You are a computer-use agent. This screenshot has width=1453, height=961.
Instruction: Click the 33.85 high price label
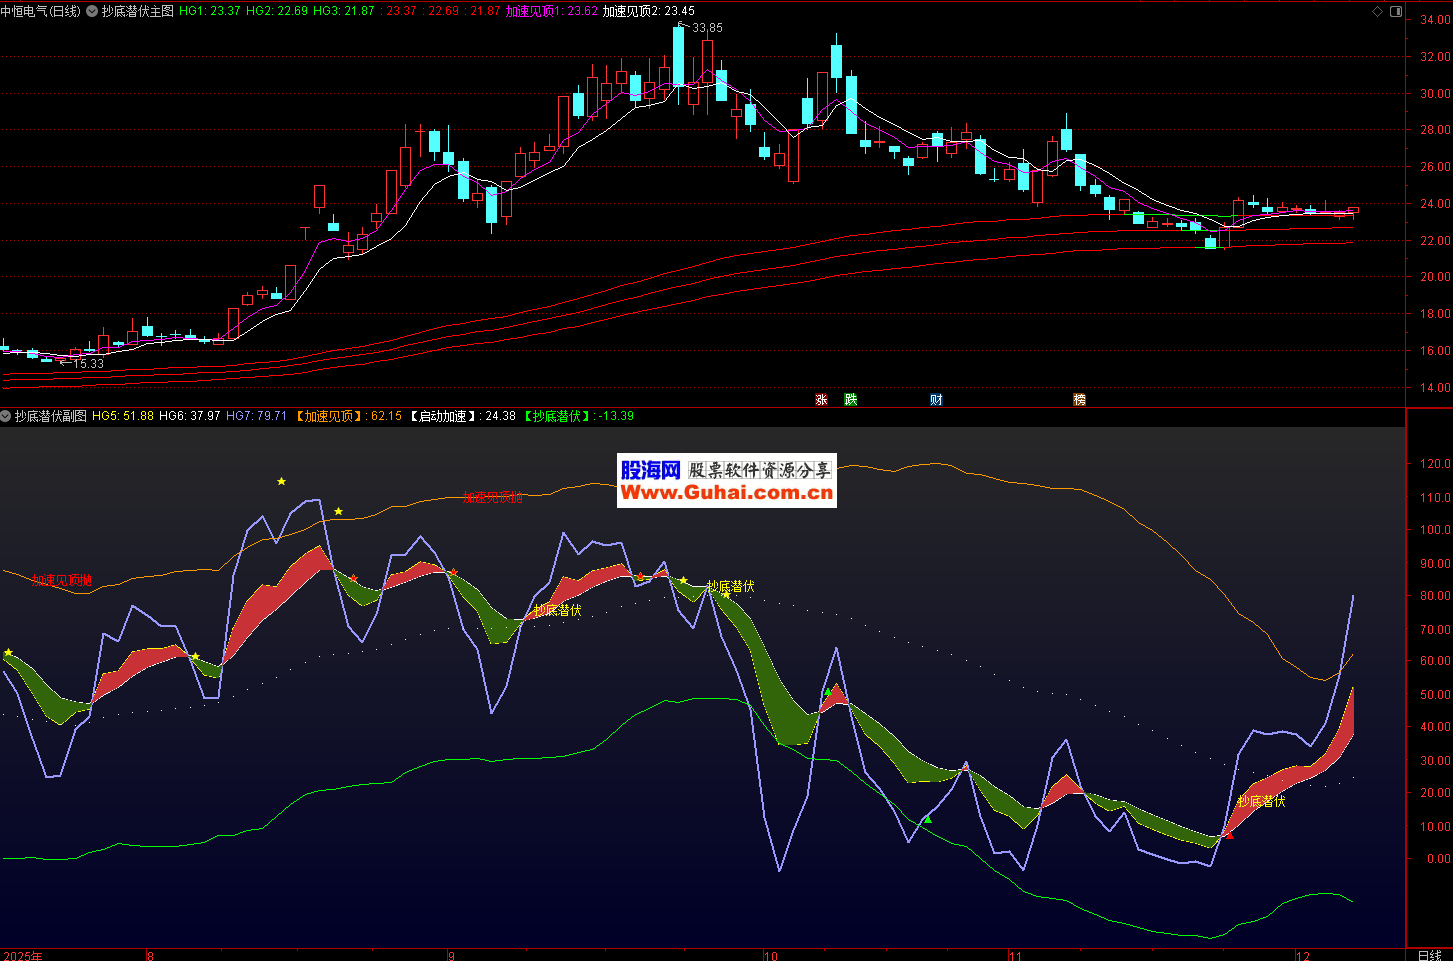[706, 28]
